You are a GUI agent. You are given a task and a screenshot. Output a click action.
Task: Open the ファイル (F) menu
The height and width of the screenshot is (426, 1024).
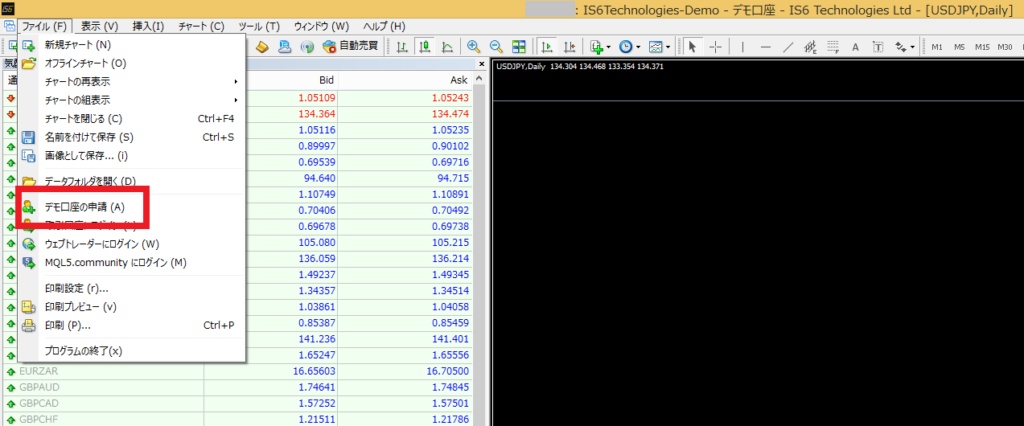[x=44, y=27]
